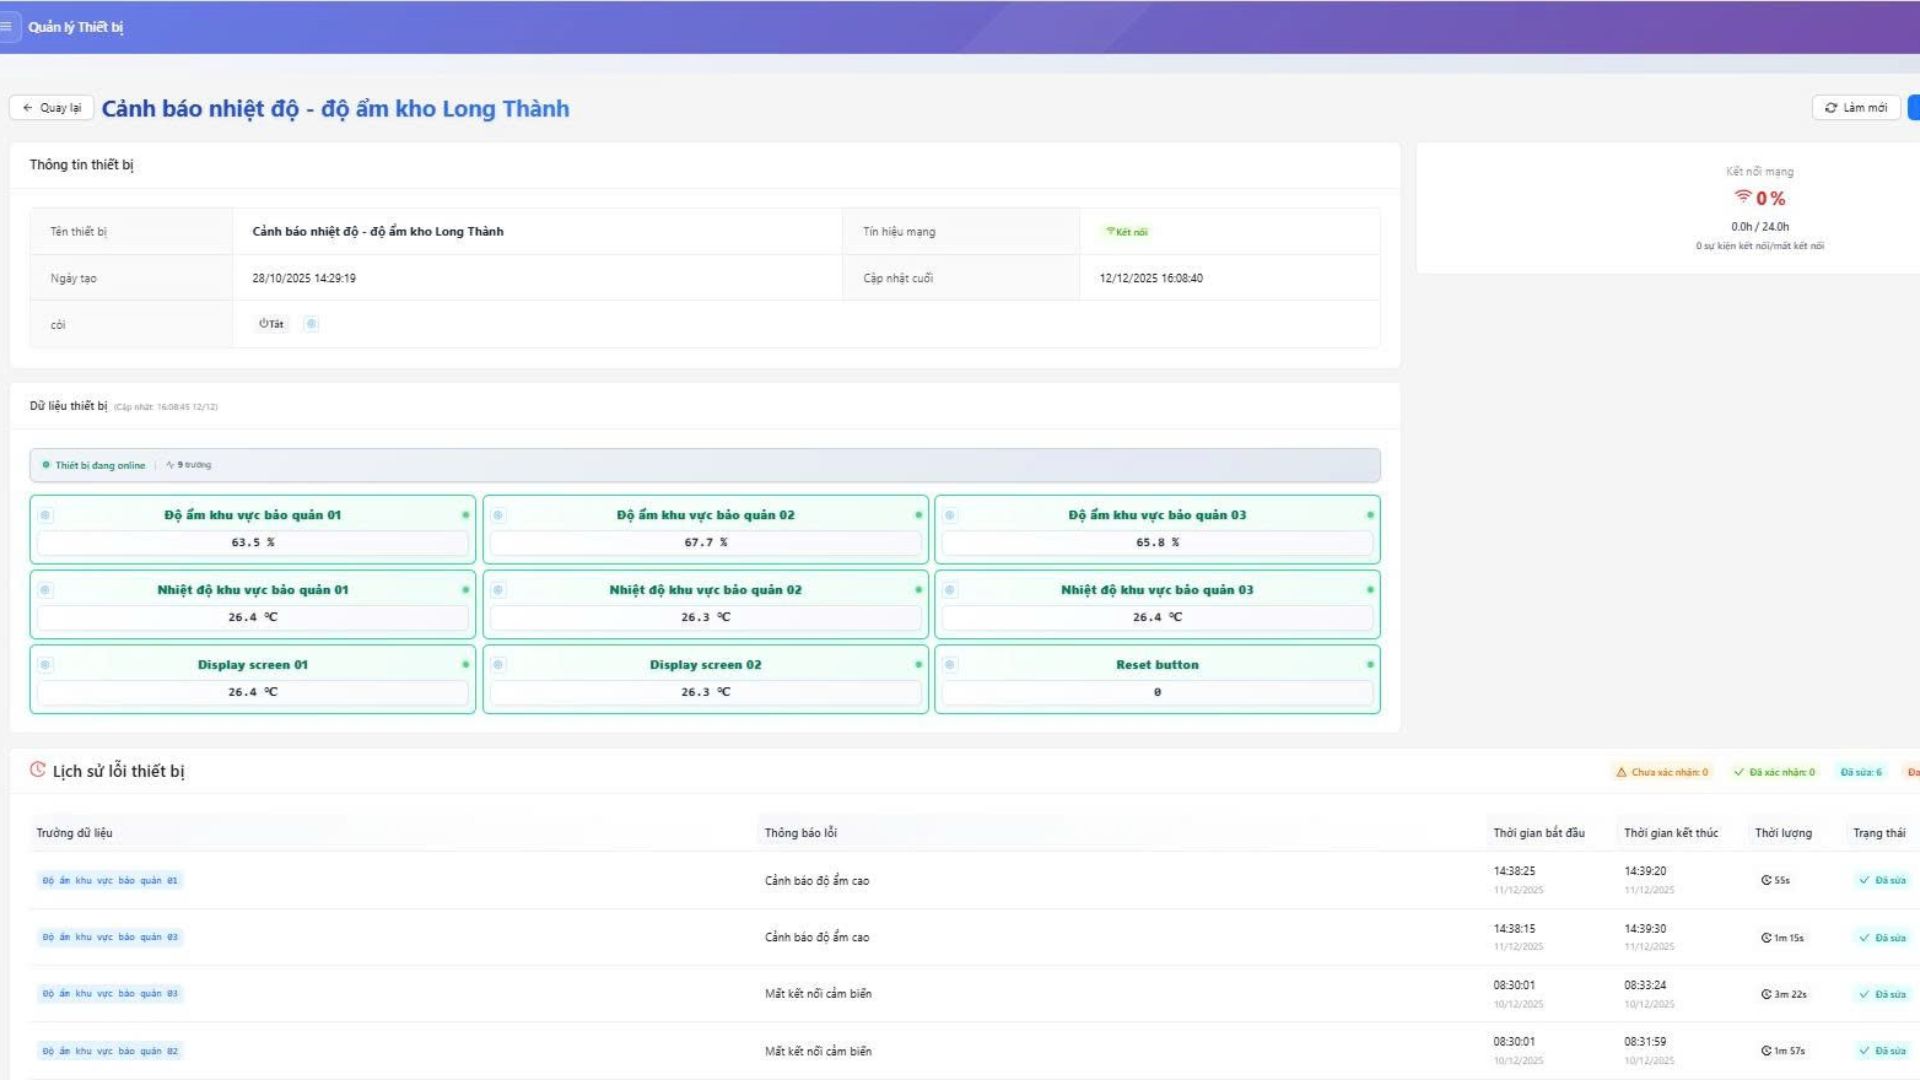Click the icon on Độ ẩm khu vực 03 card

pos(950,515)
